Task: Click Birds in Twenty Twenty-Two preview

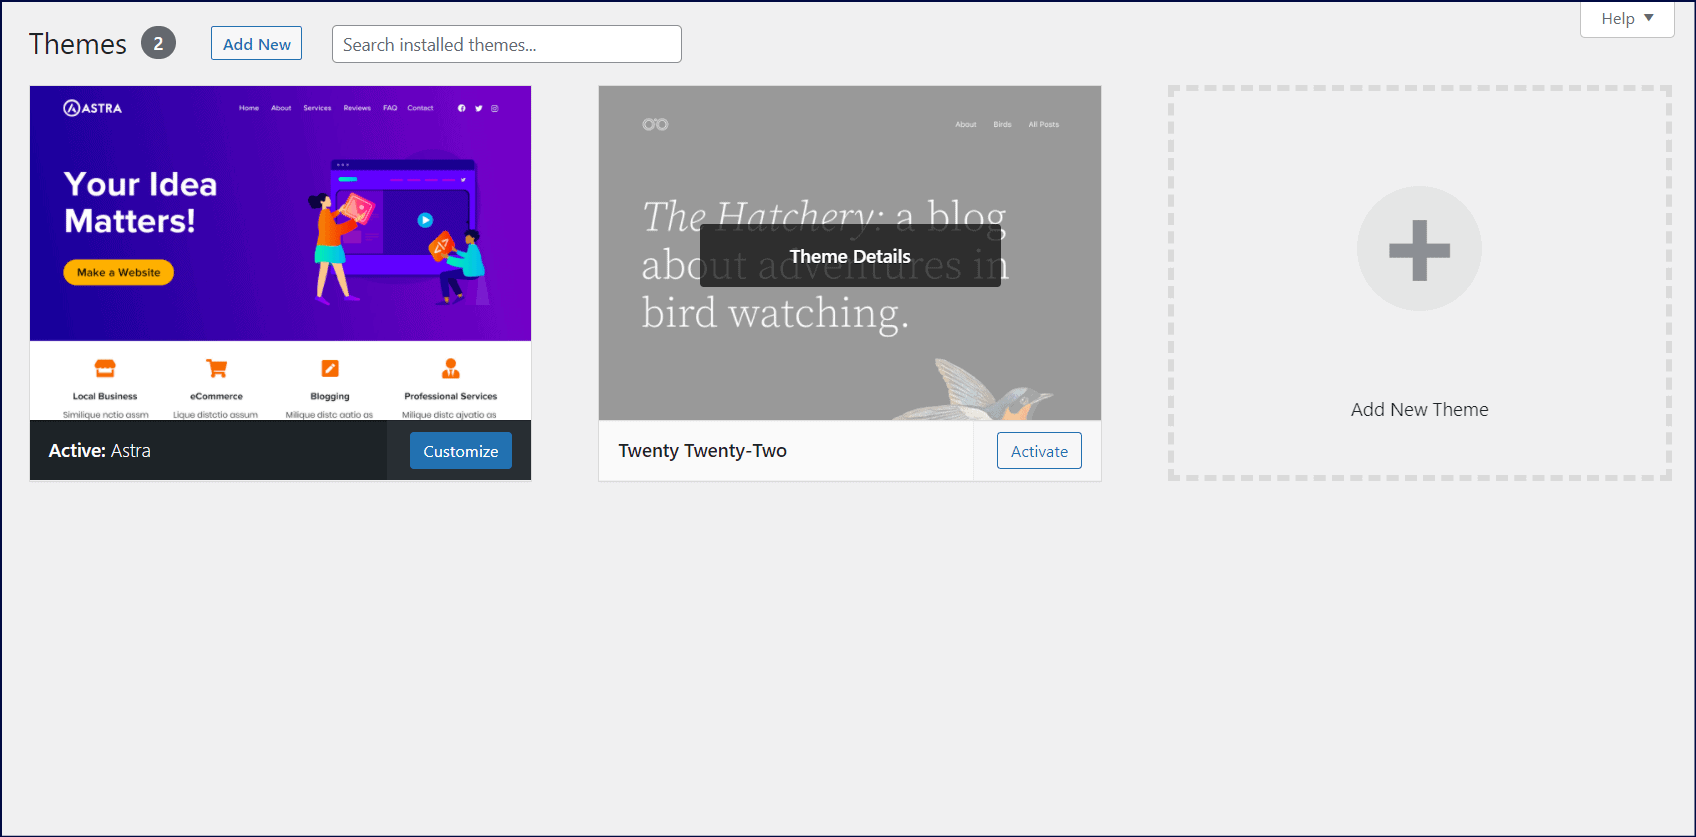Action: tap(1002, 125)
